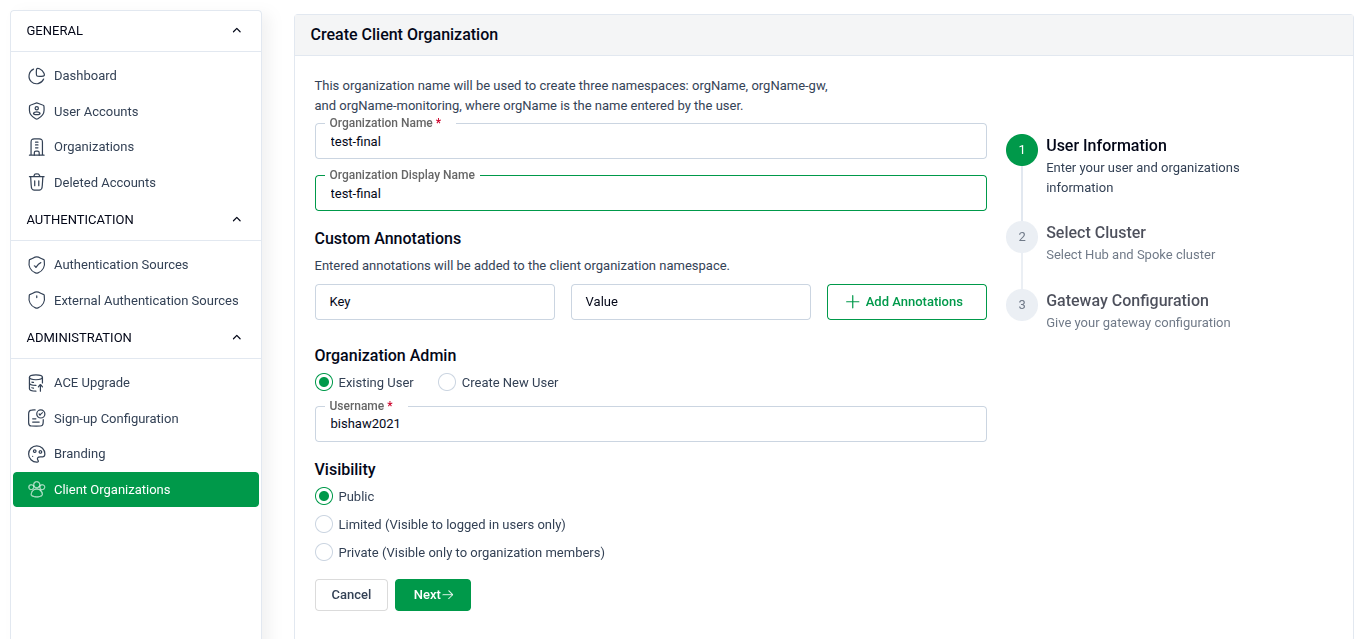Click the Authentication Sources shield icon
Image resolution: width=1357 pixels, height=639 pixels.
click(x=37, y=265)
